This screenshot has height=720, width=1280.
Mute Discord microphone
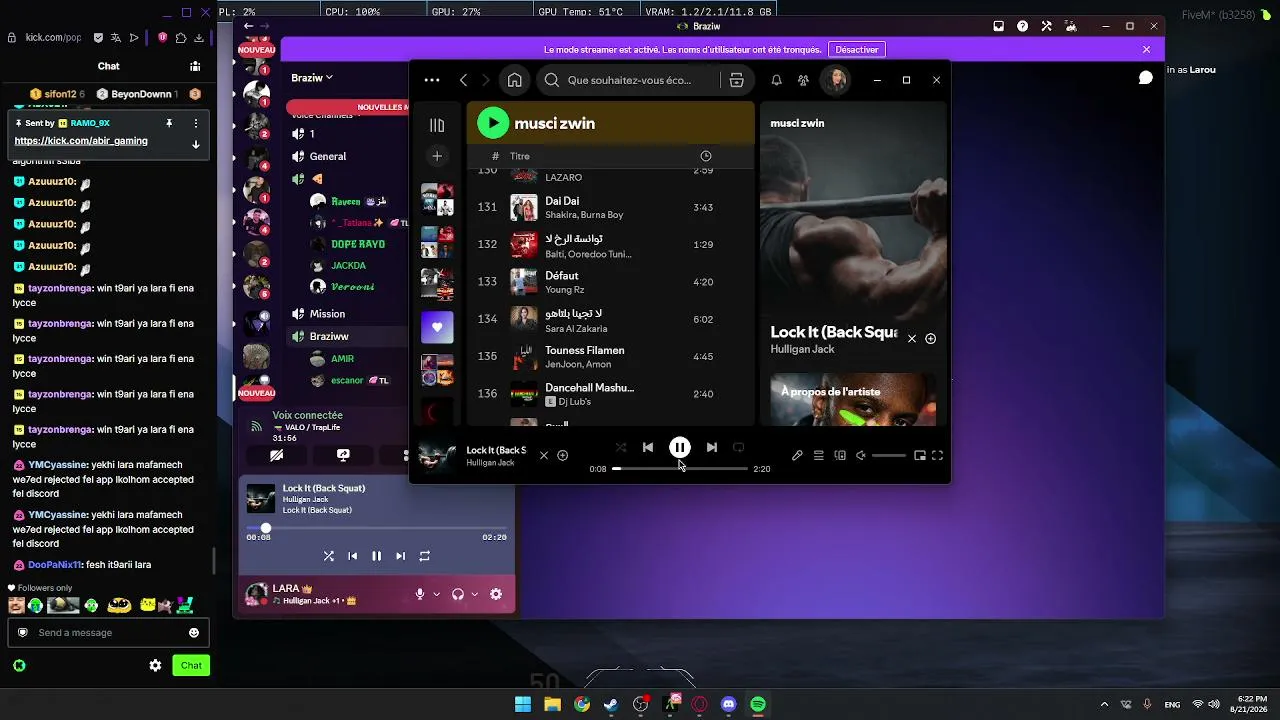click(x=420, y=594)
